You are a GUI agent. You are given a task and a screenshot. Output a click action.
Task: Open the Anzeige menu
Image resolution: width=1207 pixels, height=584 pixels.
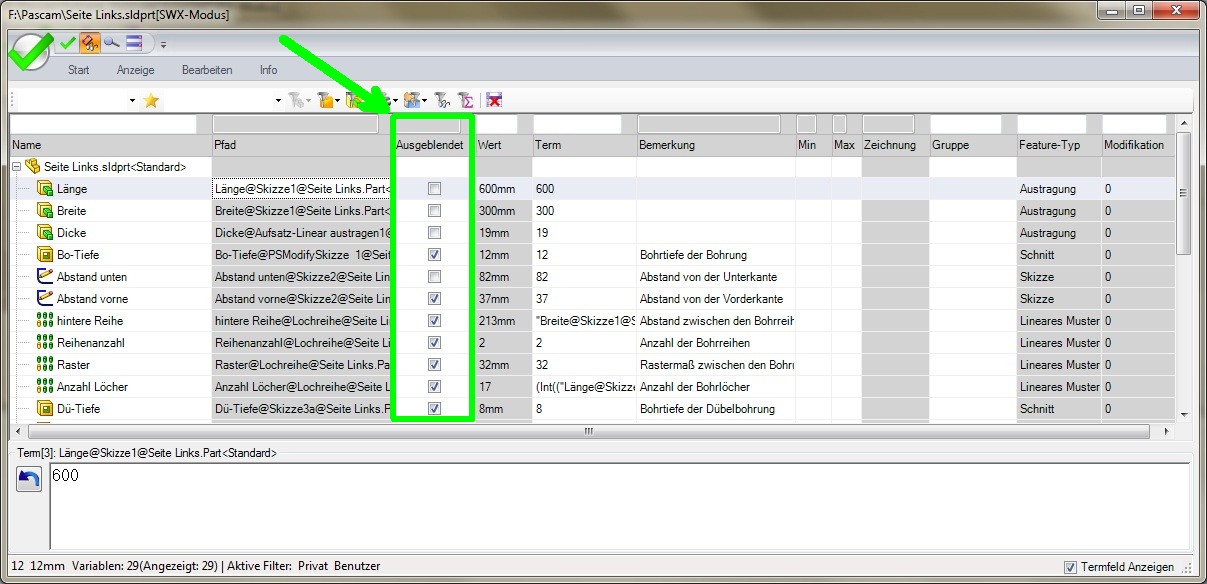[135, 70]
